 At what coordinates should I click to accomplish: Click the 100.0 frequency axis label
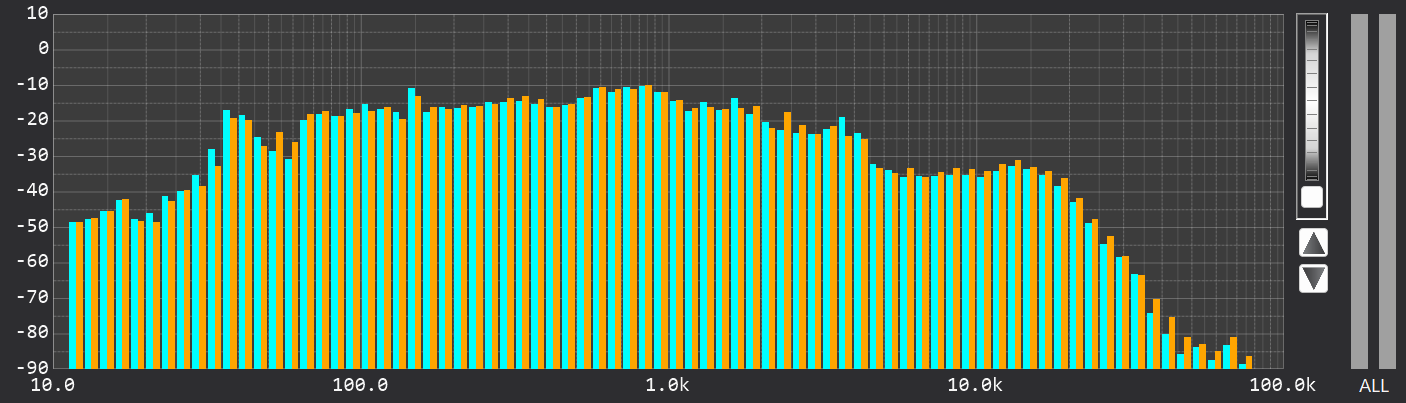point(361,386)
